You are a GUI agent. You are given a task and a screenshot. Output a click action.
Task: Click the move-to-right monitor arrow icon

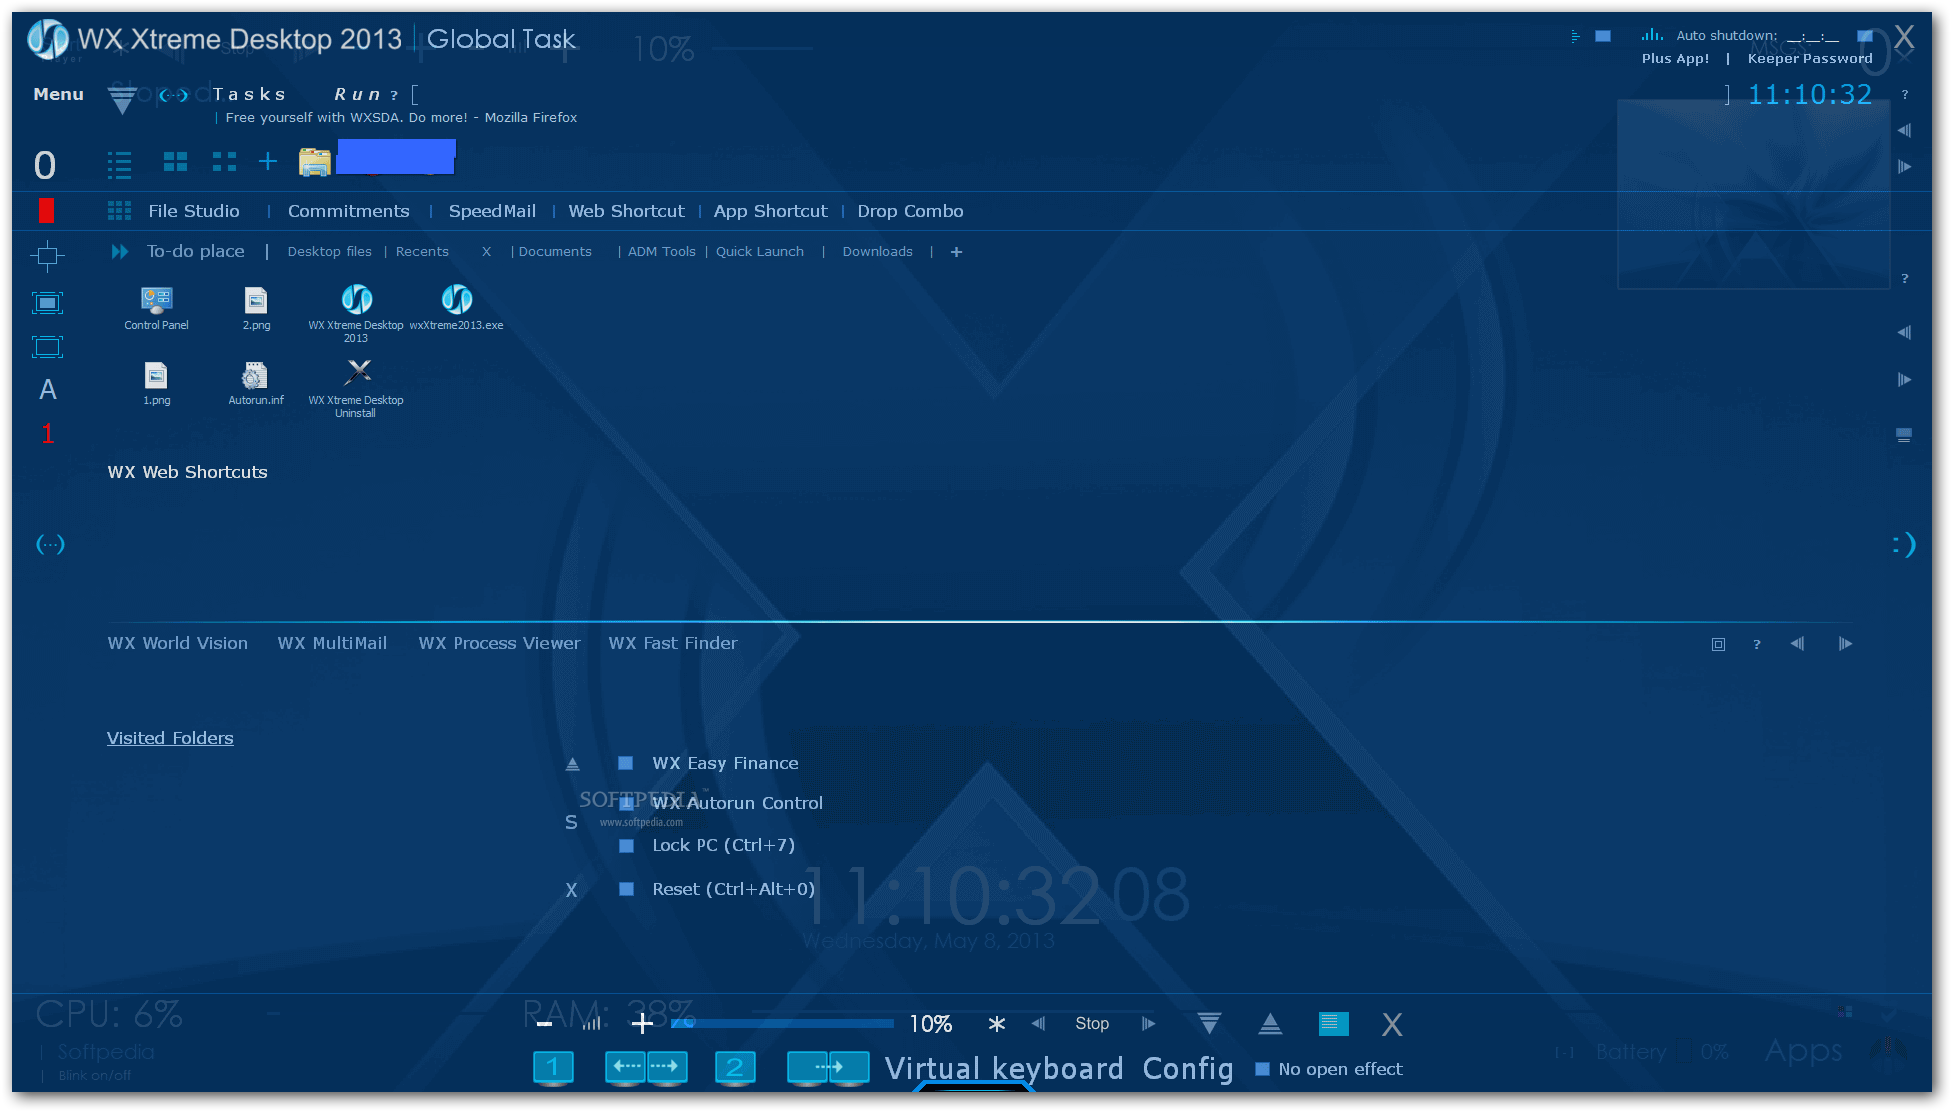click(x=828, y=1068)
